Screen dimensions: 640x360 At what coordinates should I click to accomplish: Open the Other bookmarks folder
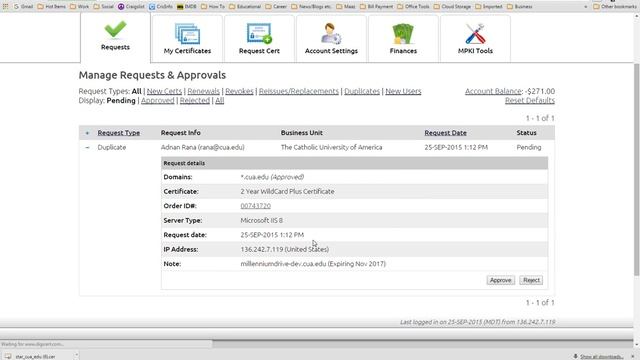point(615,7)
